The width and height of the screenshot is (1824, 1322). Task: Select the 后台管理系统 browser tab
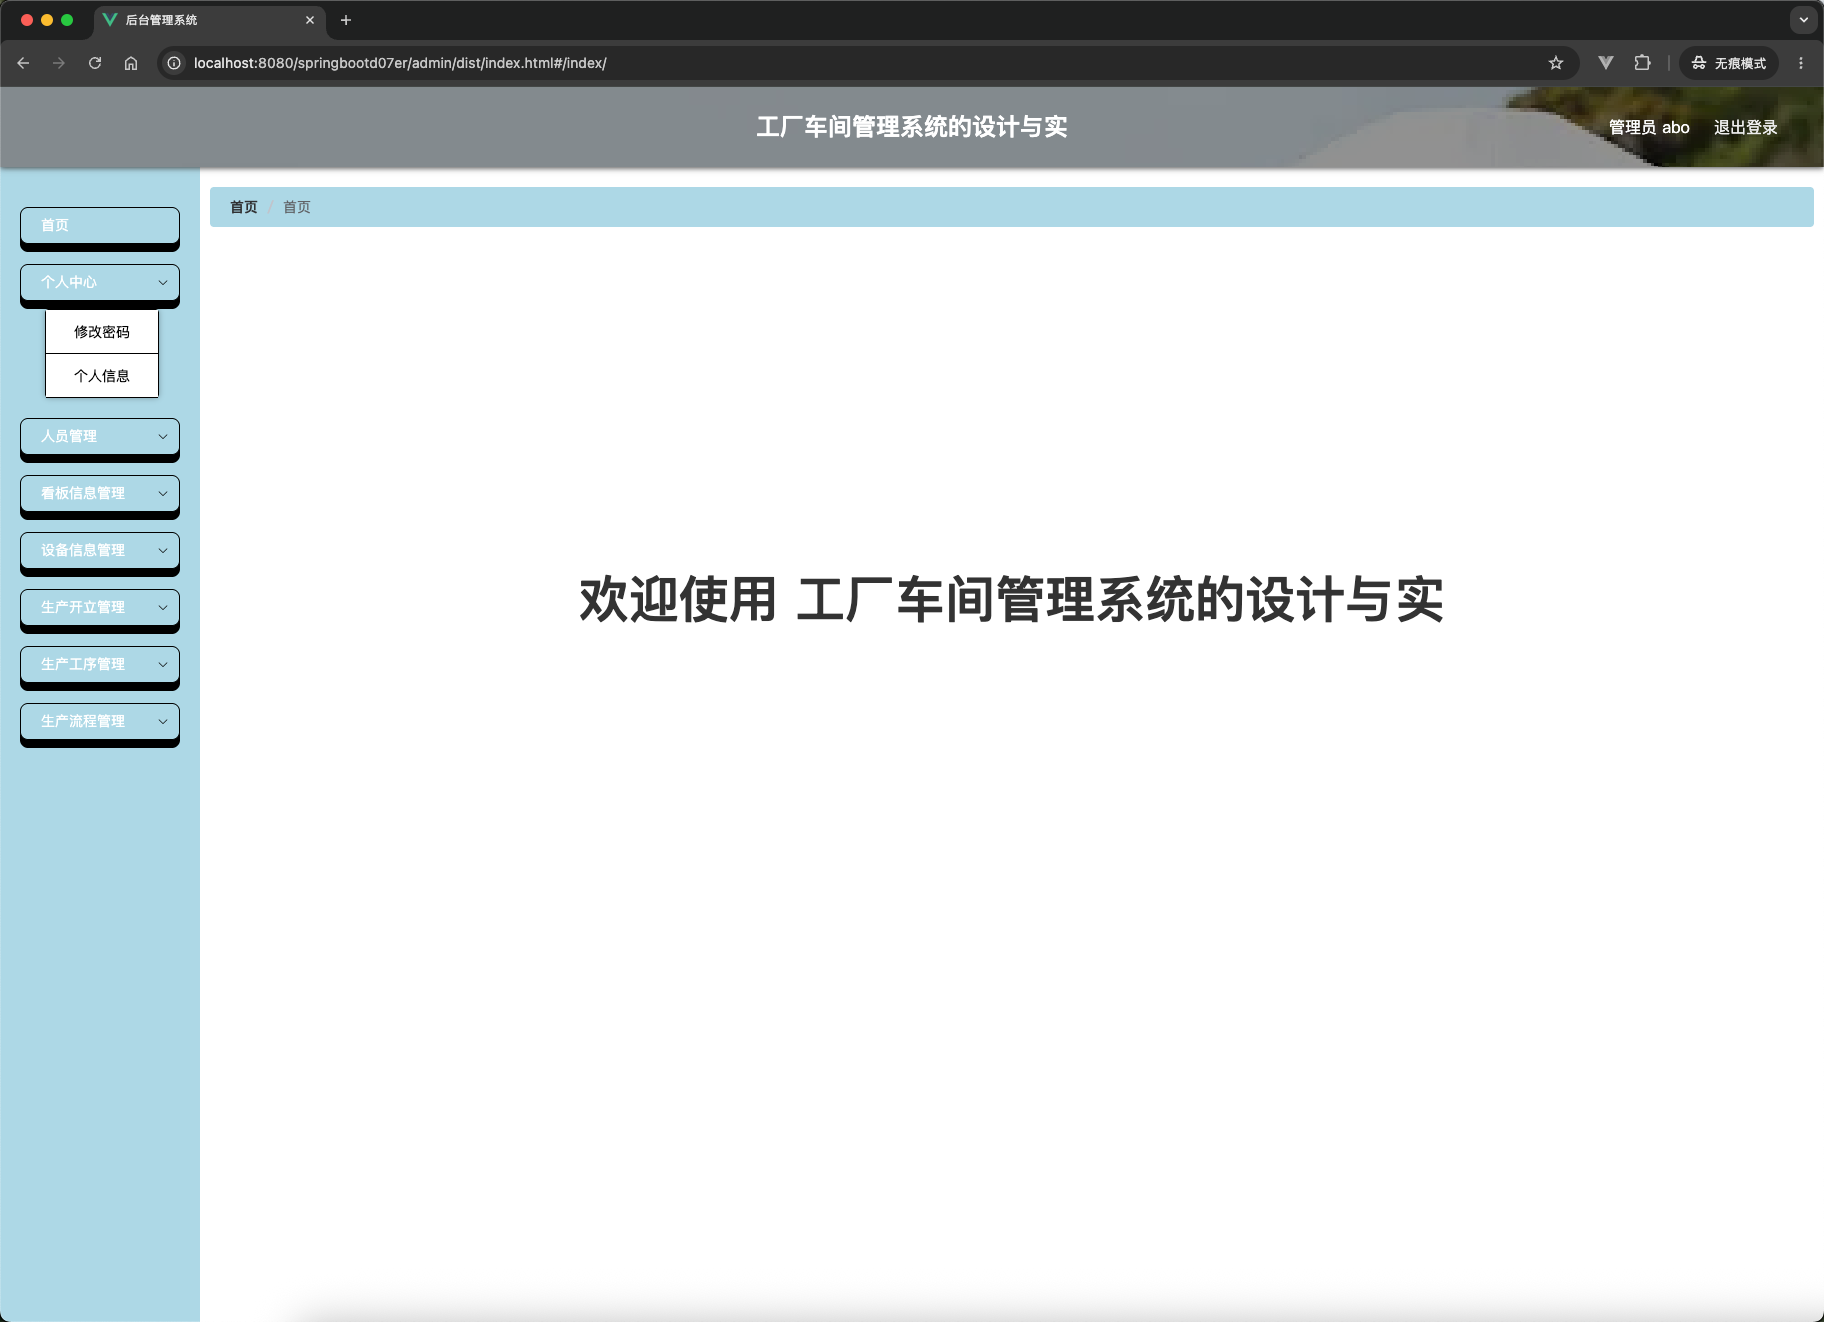[x=209, y=20]
